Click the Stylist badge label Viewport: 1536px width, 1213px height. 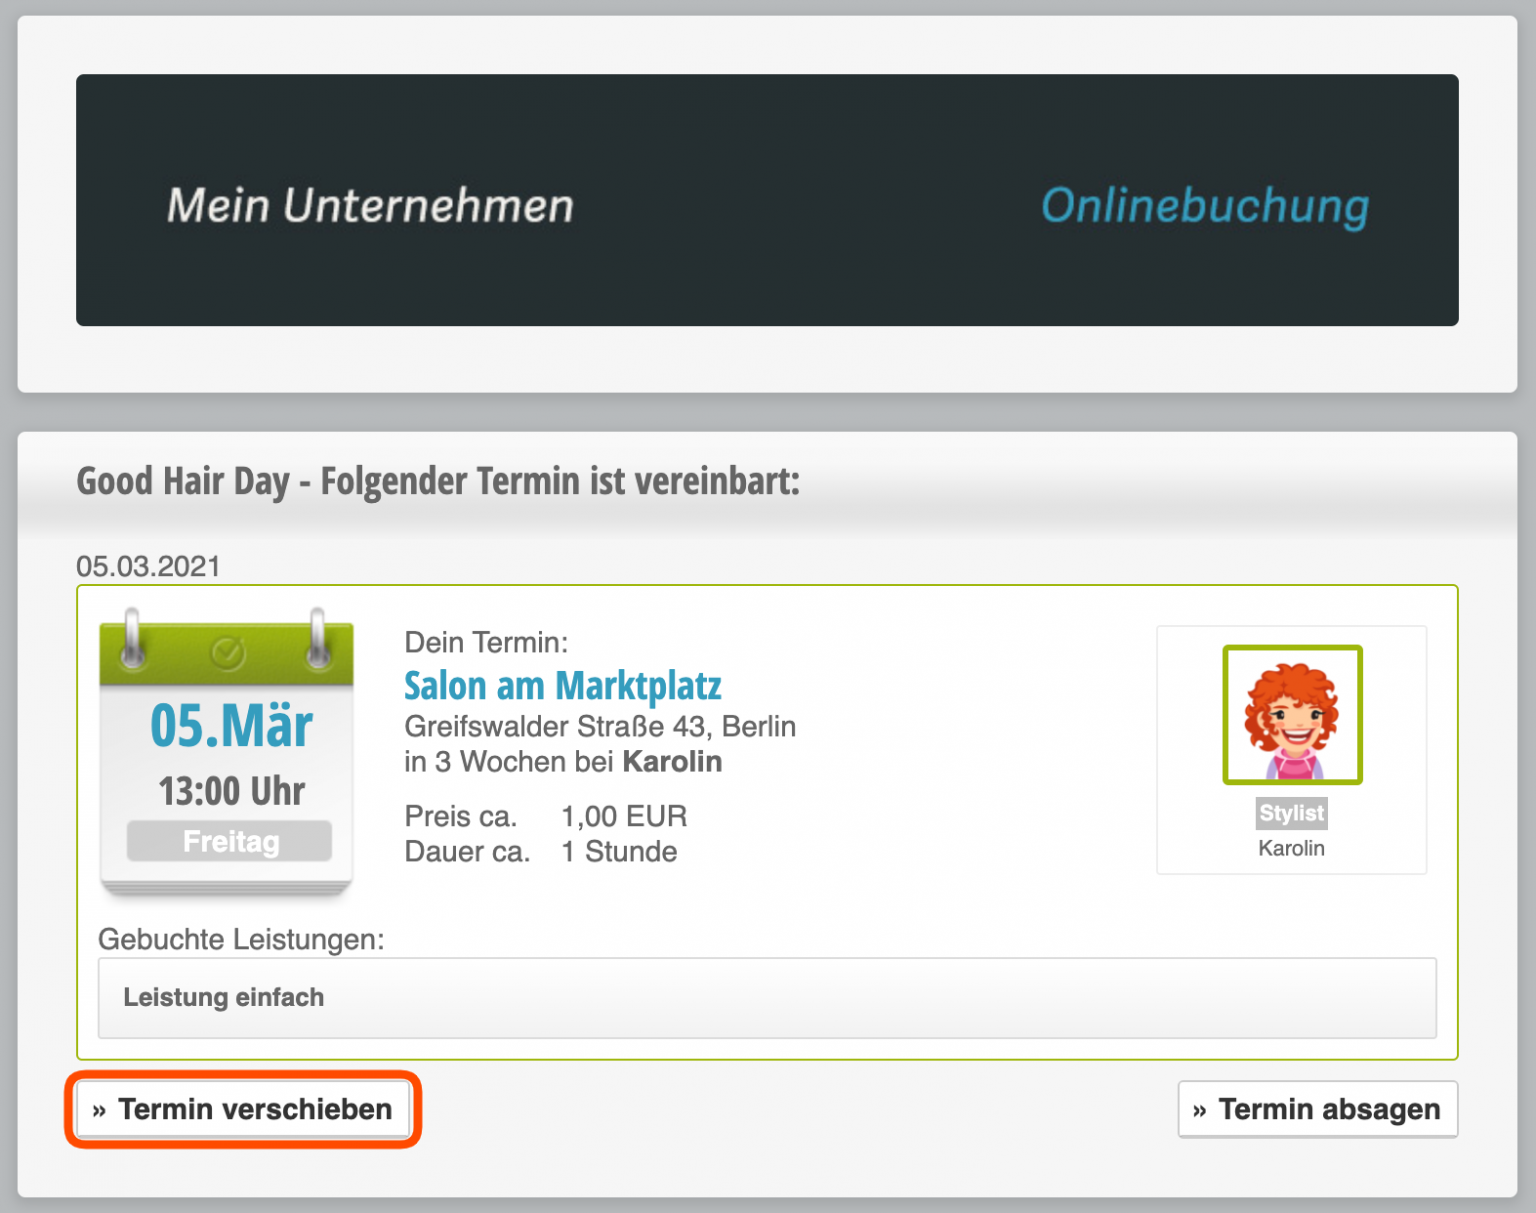click(x=1291, y=813)
